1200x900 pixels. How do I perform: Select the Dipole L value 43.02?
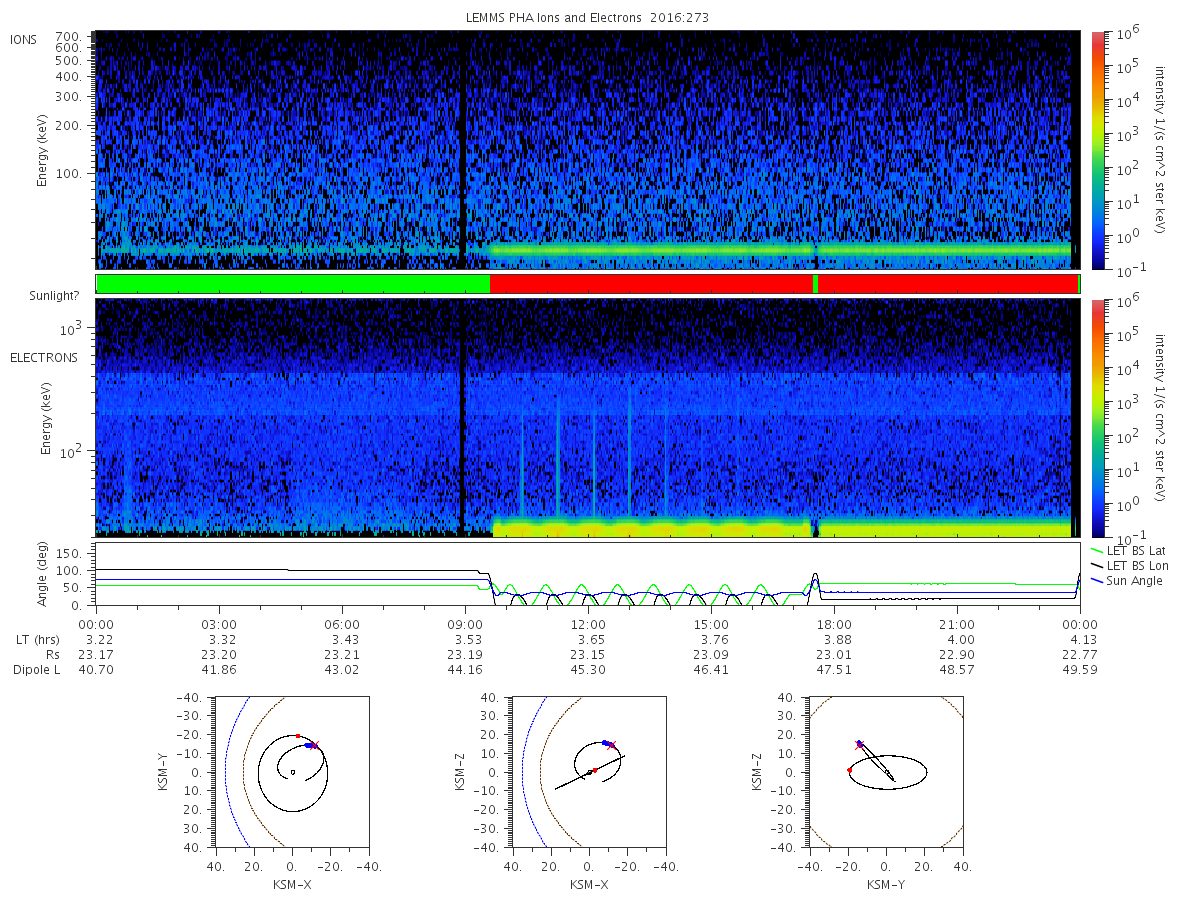tap(342, 669)
